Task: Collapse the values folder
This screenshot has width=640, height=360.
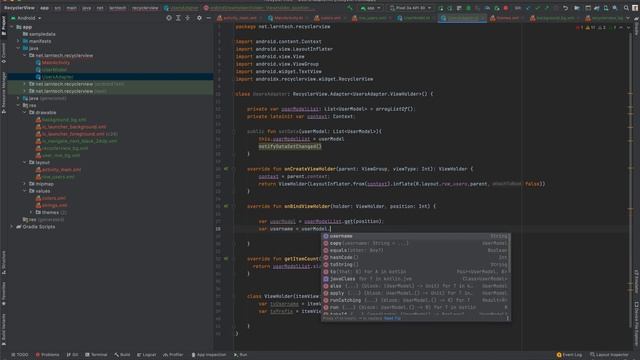Action: coord(24,191)
